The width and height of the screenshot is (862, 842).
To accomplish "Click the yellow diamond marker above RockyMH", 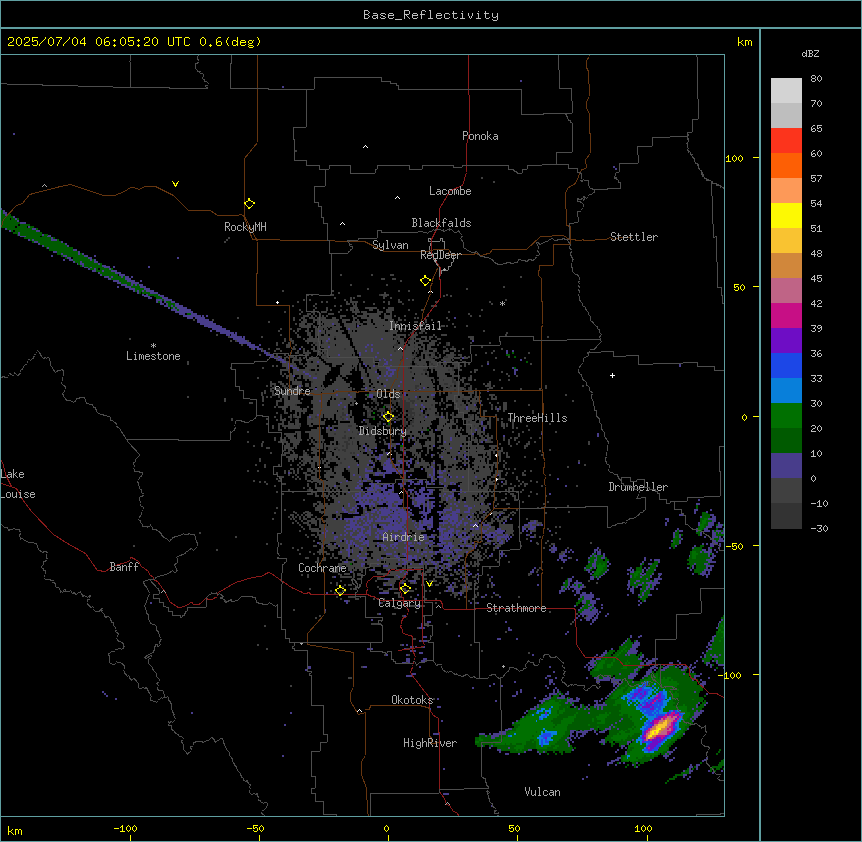I will 250,204.
